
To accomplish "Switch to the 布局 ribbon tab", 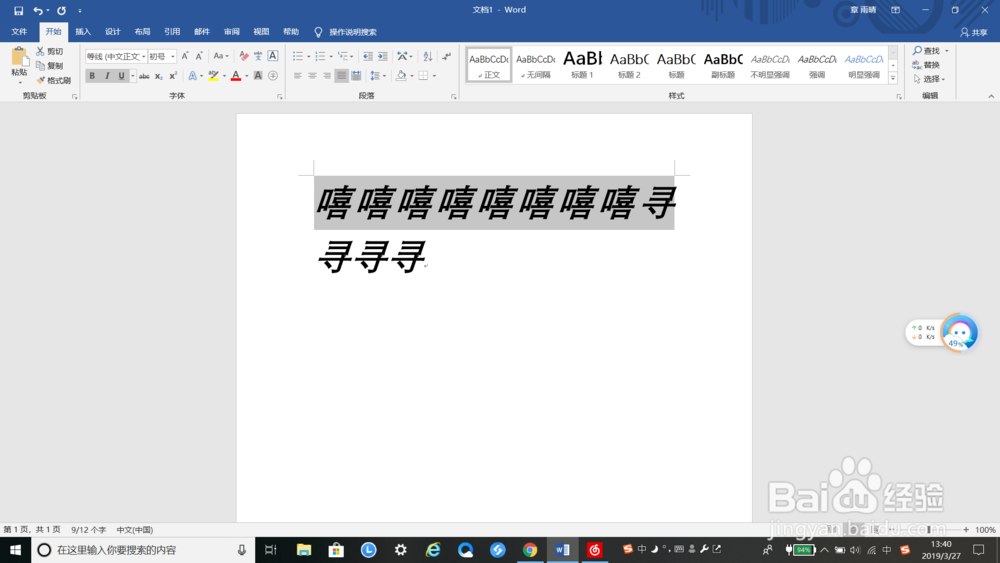I will click(142, 32).
